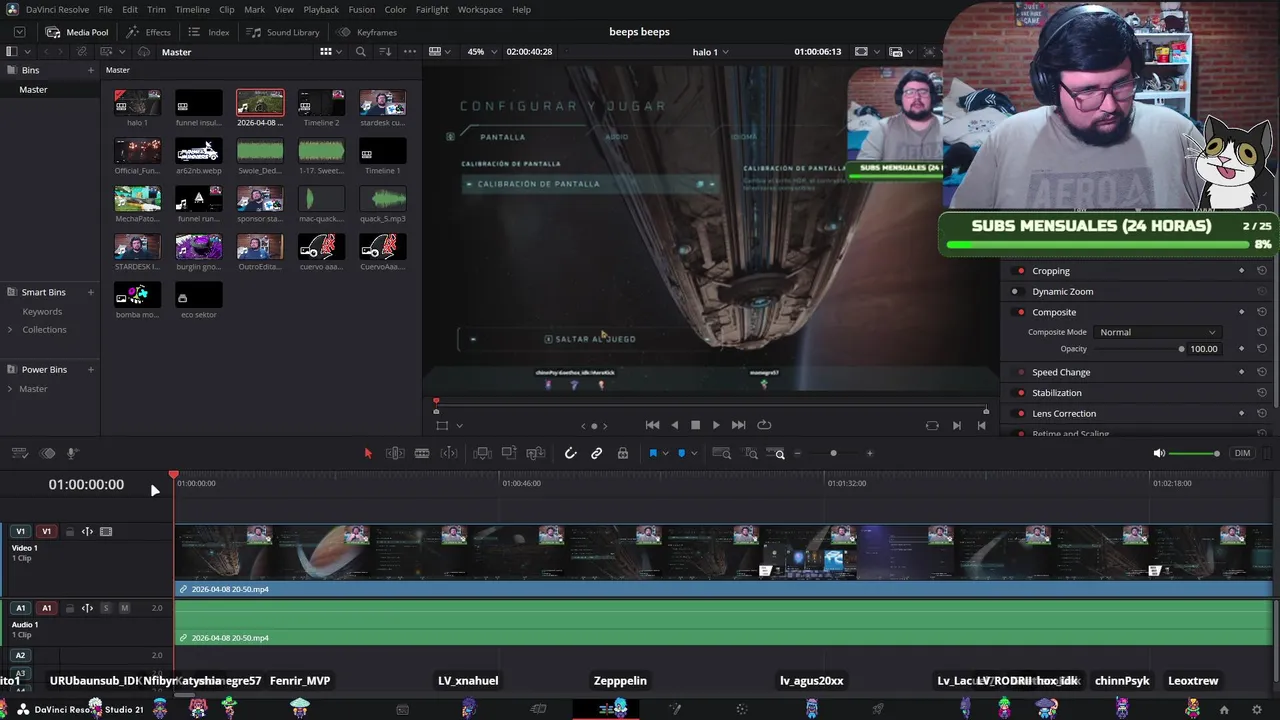1280x720 pixels.
Task: Add a marker using the marker icon
Action: click(x=681, y=453)
